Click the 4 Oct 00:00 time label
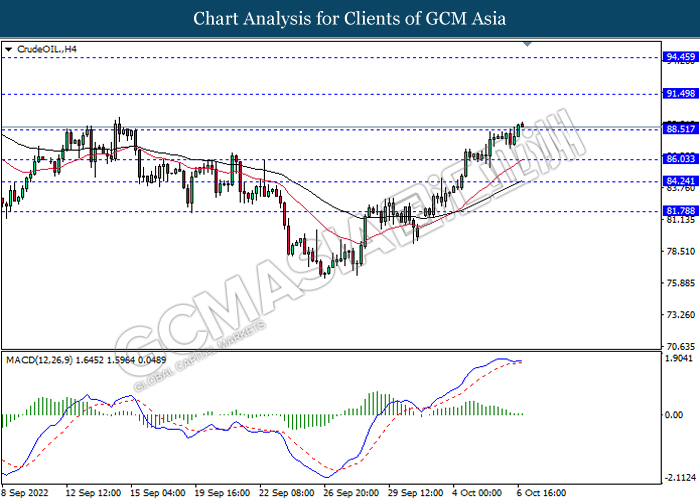 pos(478,493)
